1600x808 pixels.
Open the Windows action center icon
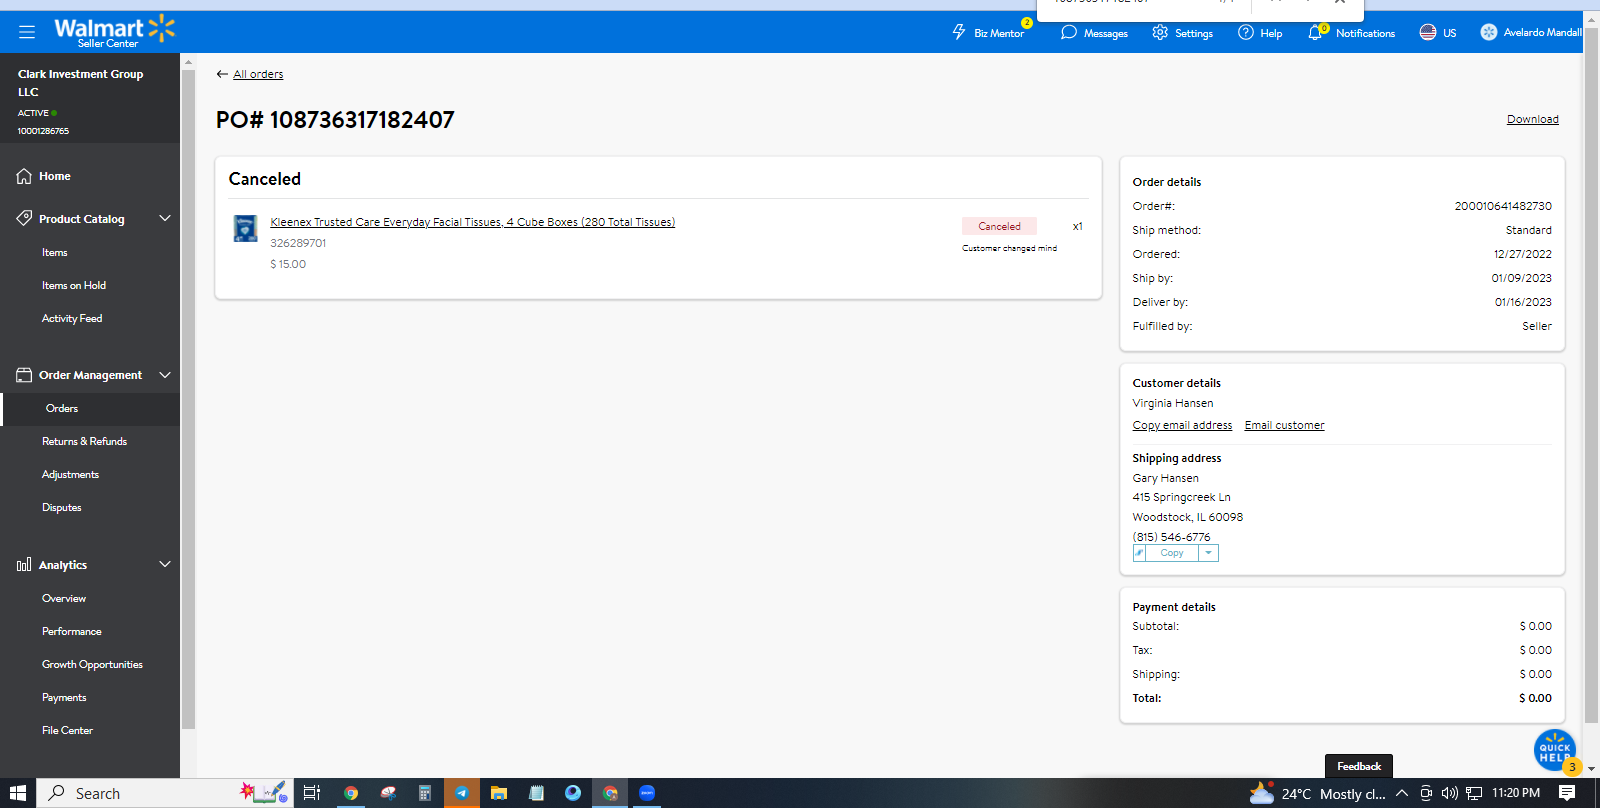[1567, 793]
